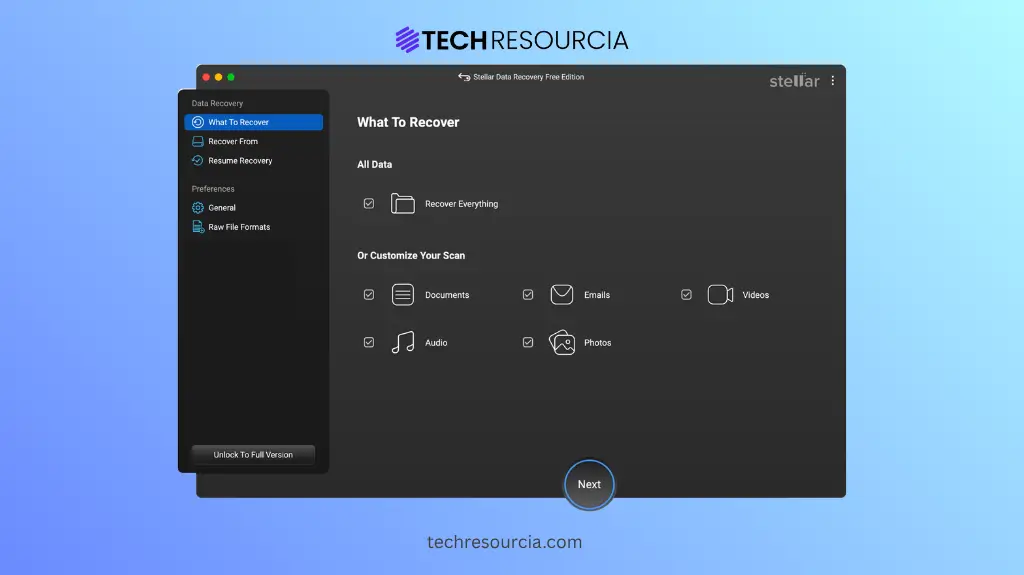Viewport: 1024px width, 575px height.
Task: Minimize window with yellow button
Action: pos(219,77)
